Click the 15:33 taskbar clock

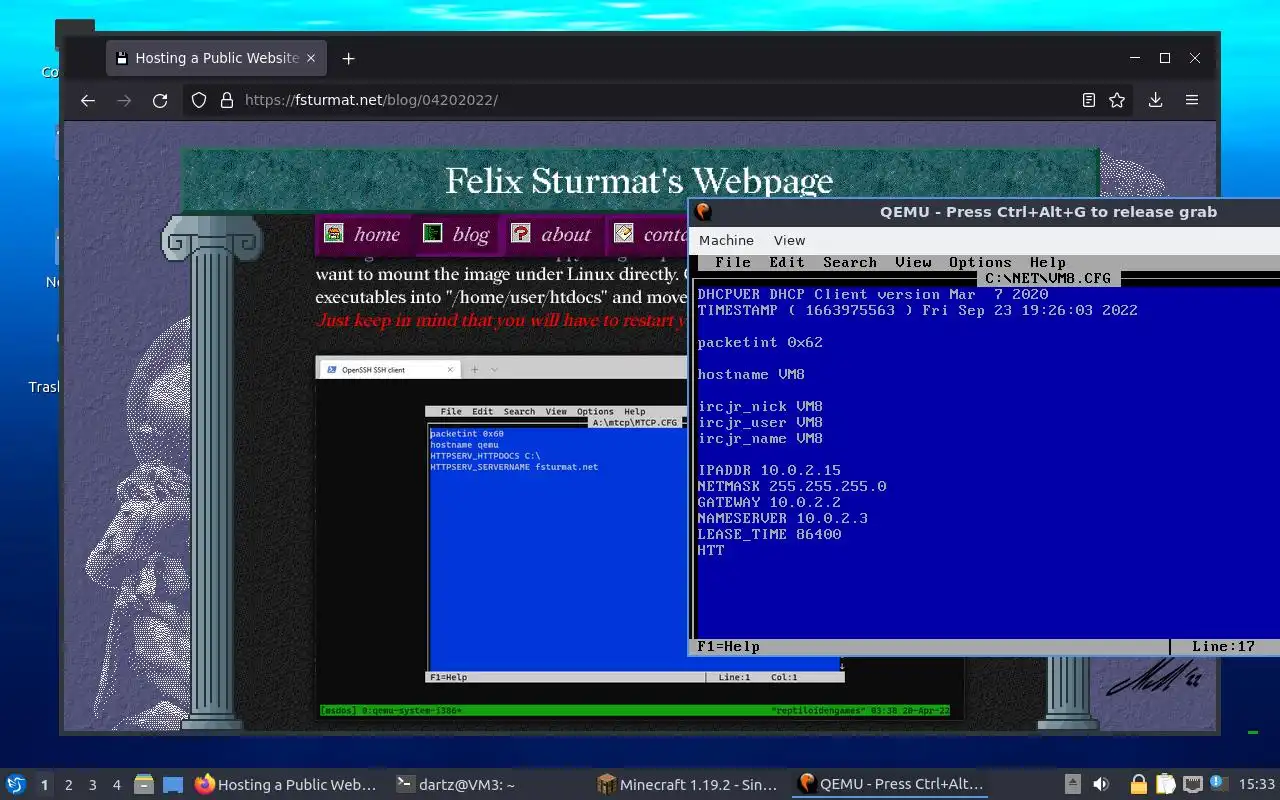1256,785
